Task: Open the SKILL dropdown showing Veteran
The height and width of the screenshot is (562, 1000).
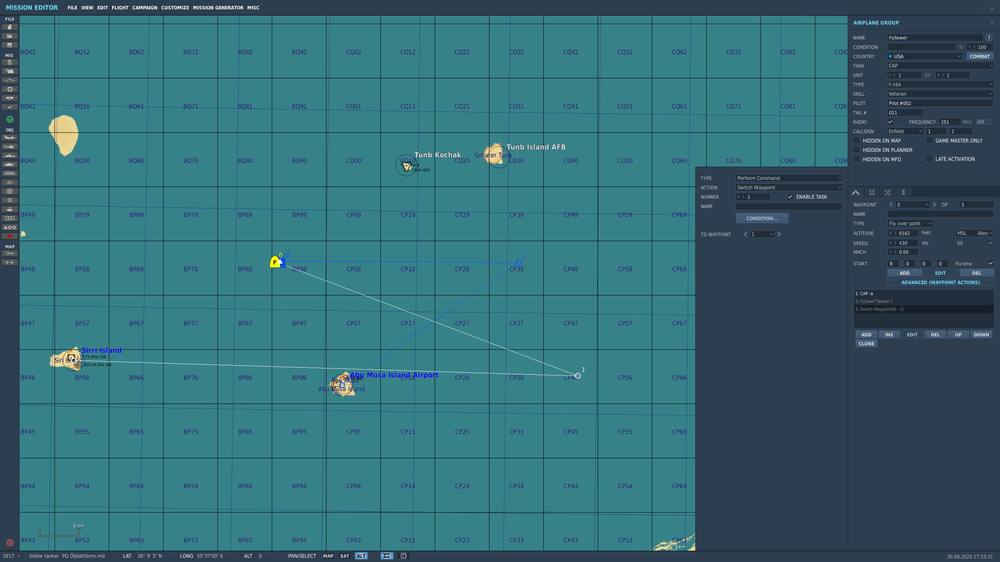Action: (940, 94)
